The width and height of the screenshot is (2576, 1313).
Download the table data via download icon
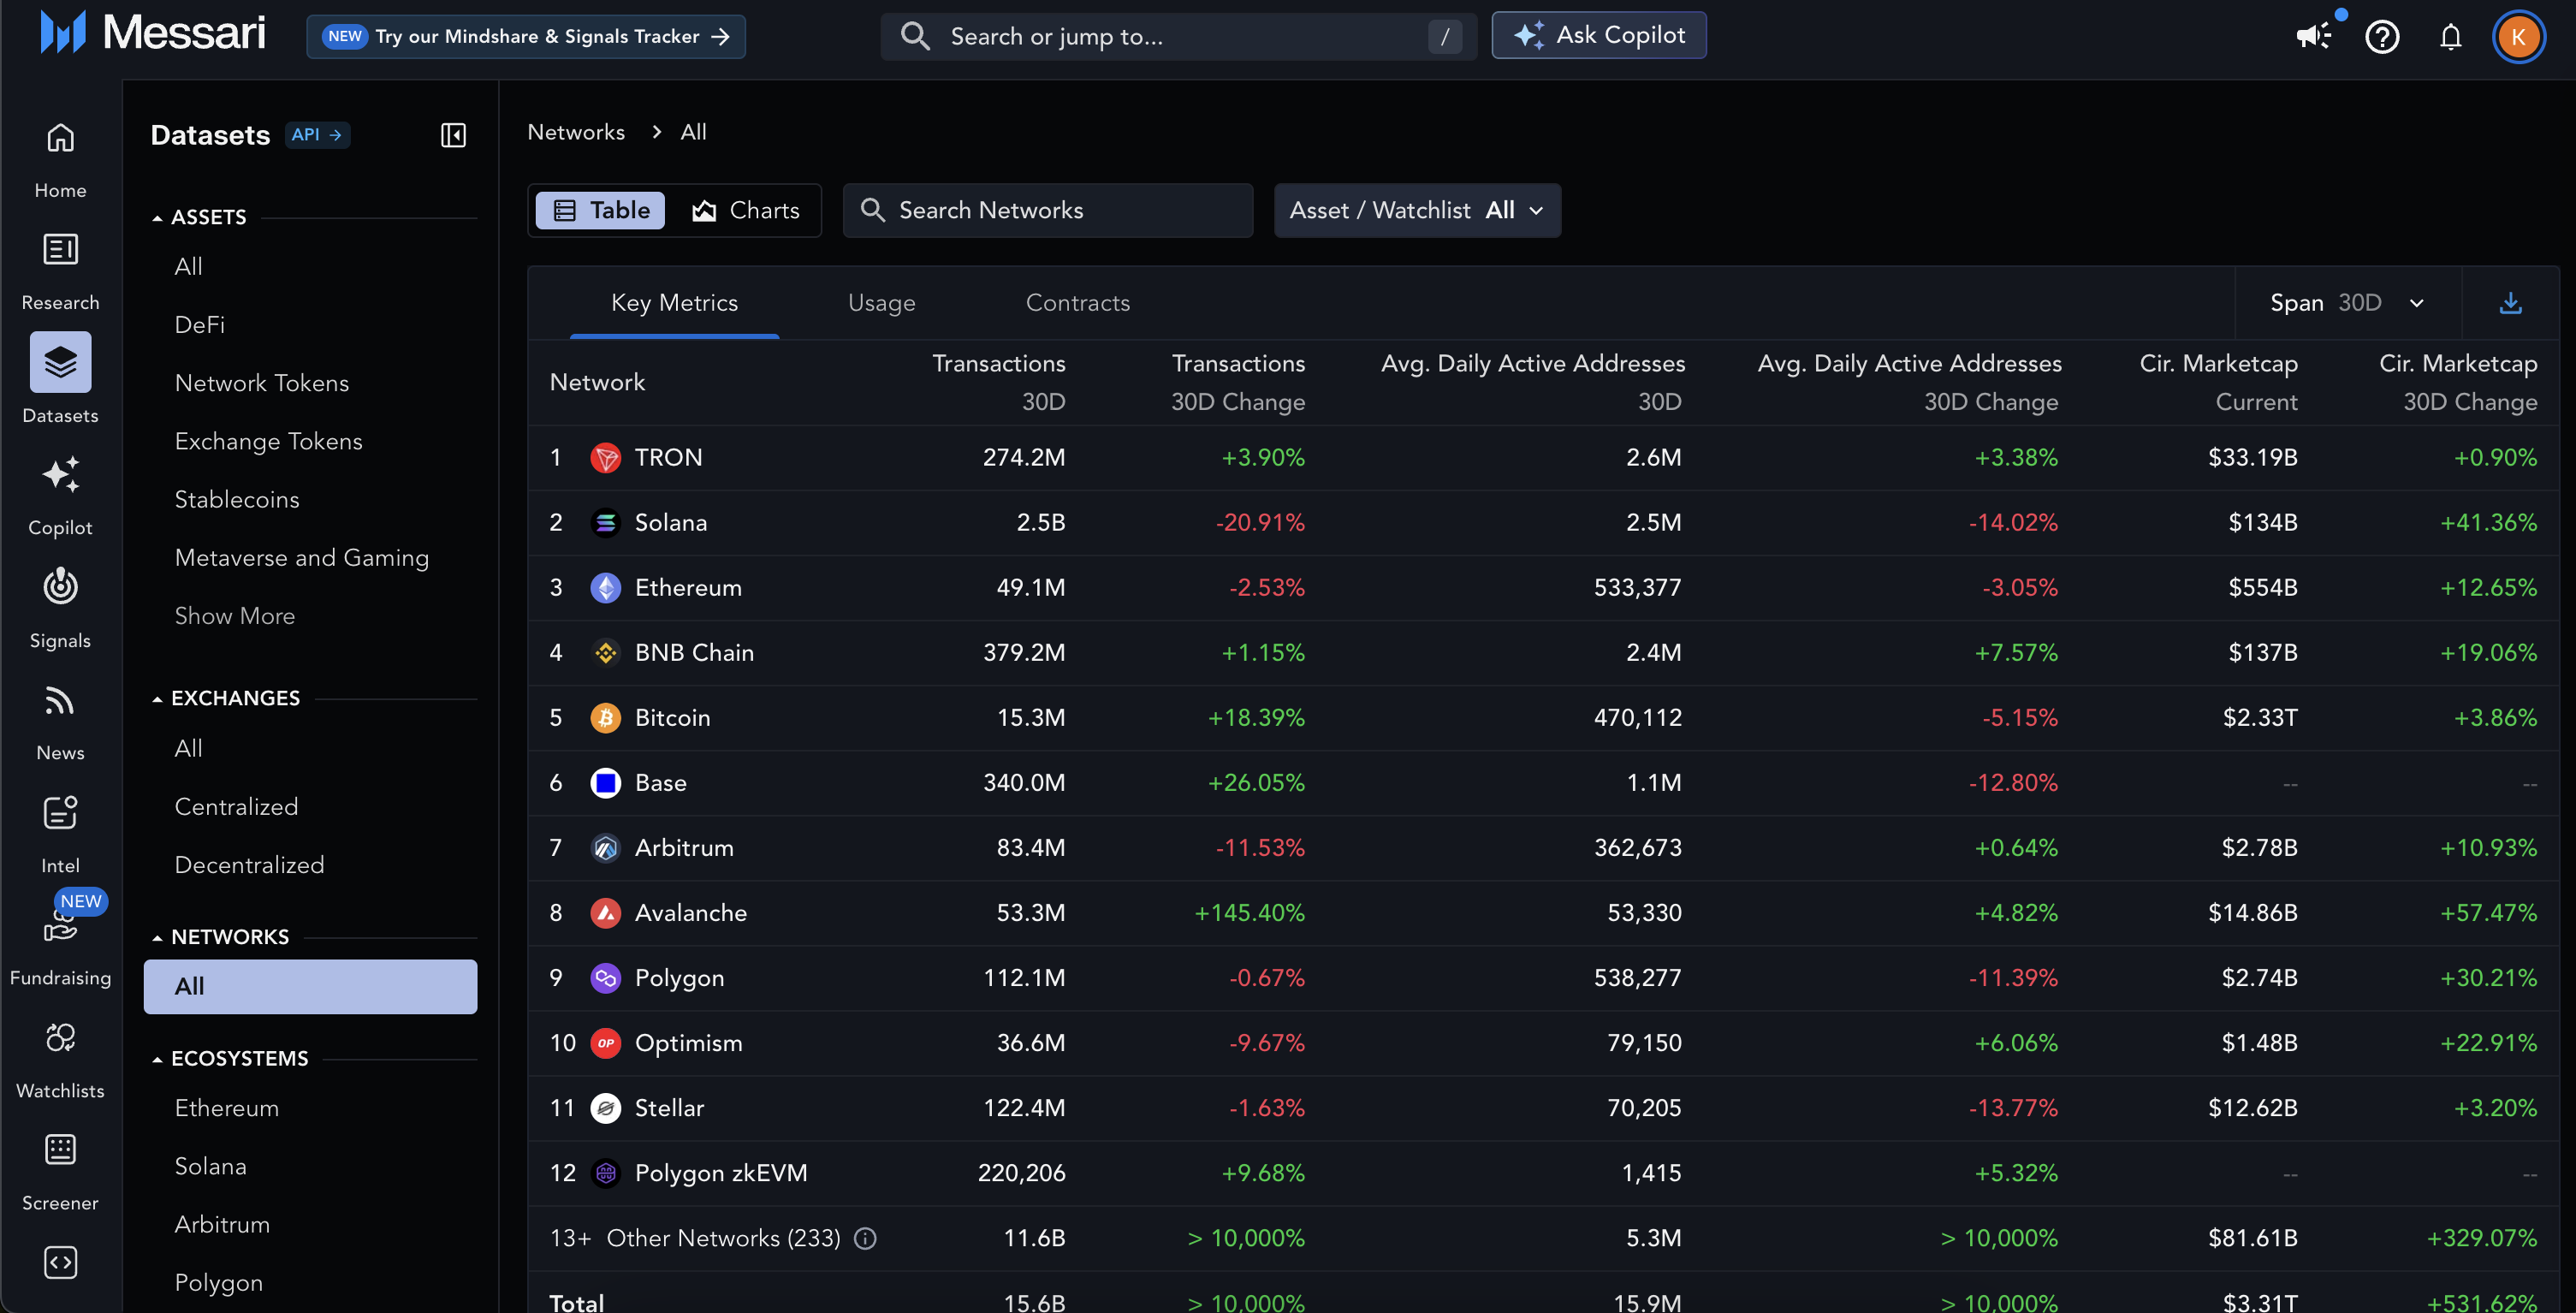click(2510, 303)
